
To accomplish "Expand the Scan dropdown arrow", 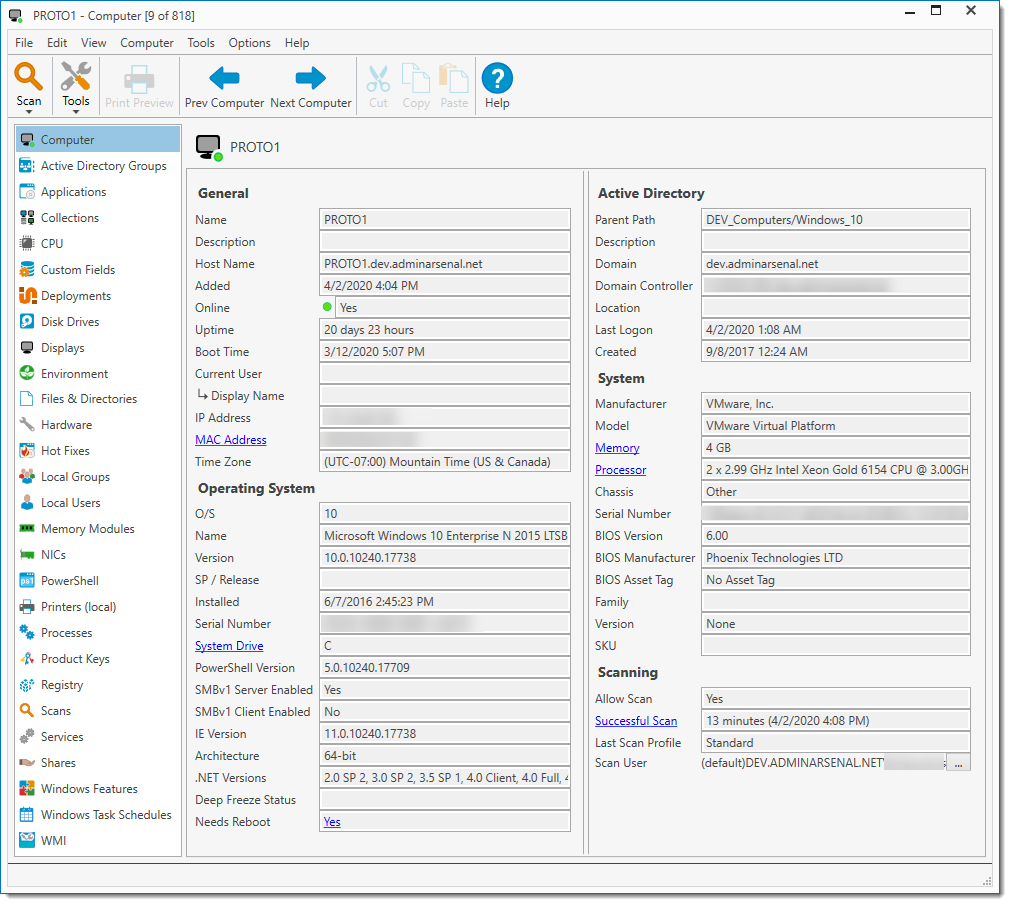I will tap(29, 112).
